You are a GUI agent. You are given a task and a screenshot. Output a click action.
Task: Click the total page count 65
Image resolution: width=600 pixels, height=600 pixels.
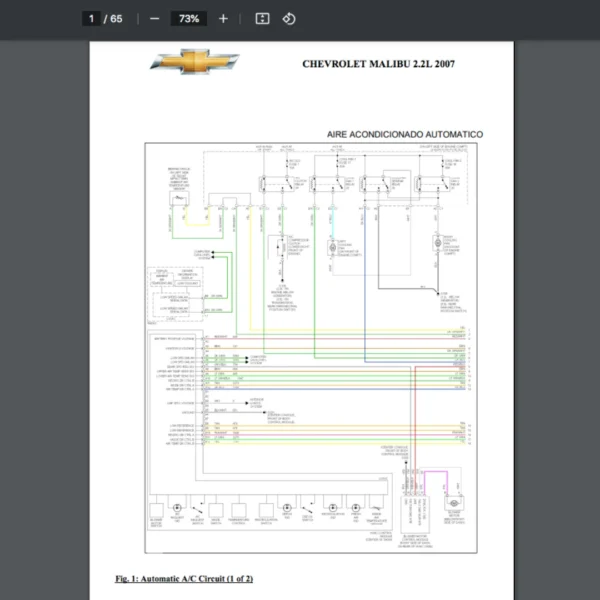pos(117,18)
